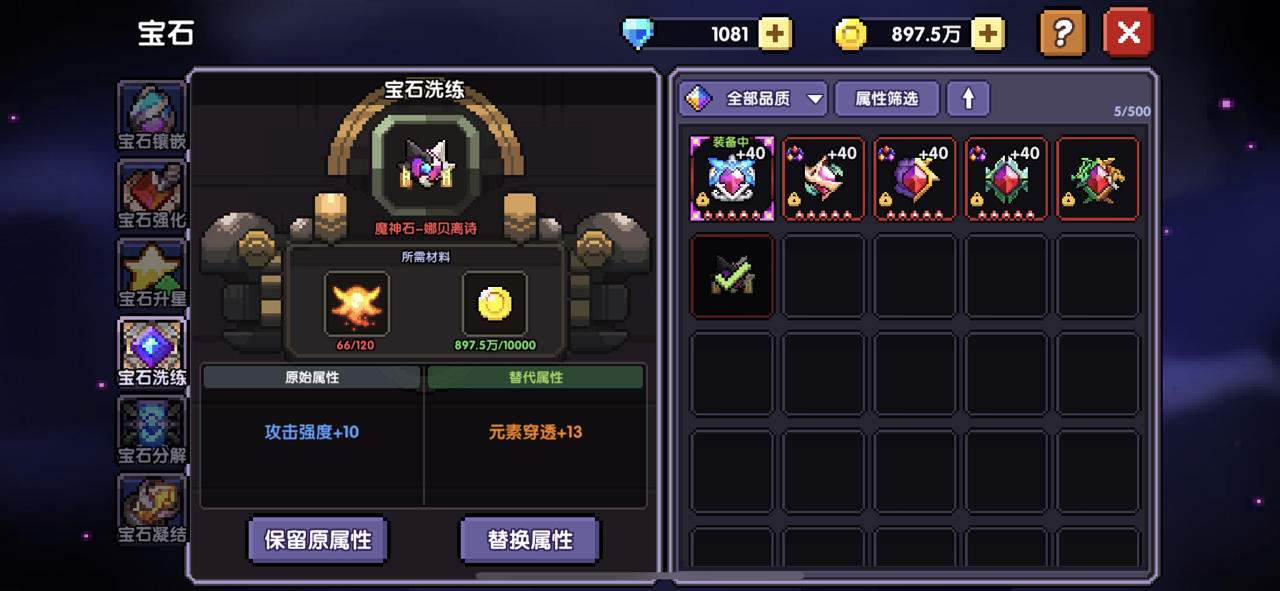Open the 属性筛选 attribute filter

tap(887, 98)
